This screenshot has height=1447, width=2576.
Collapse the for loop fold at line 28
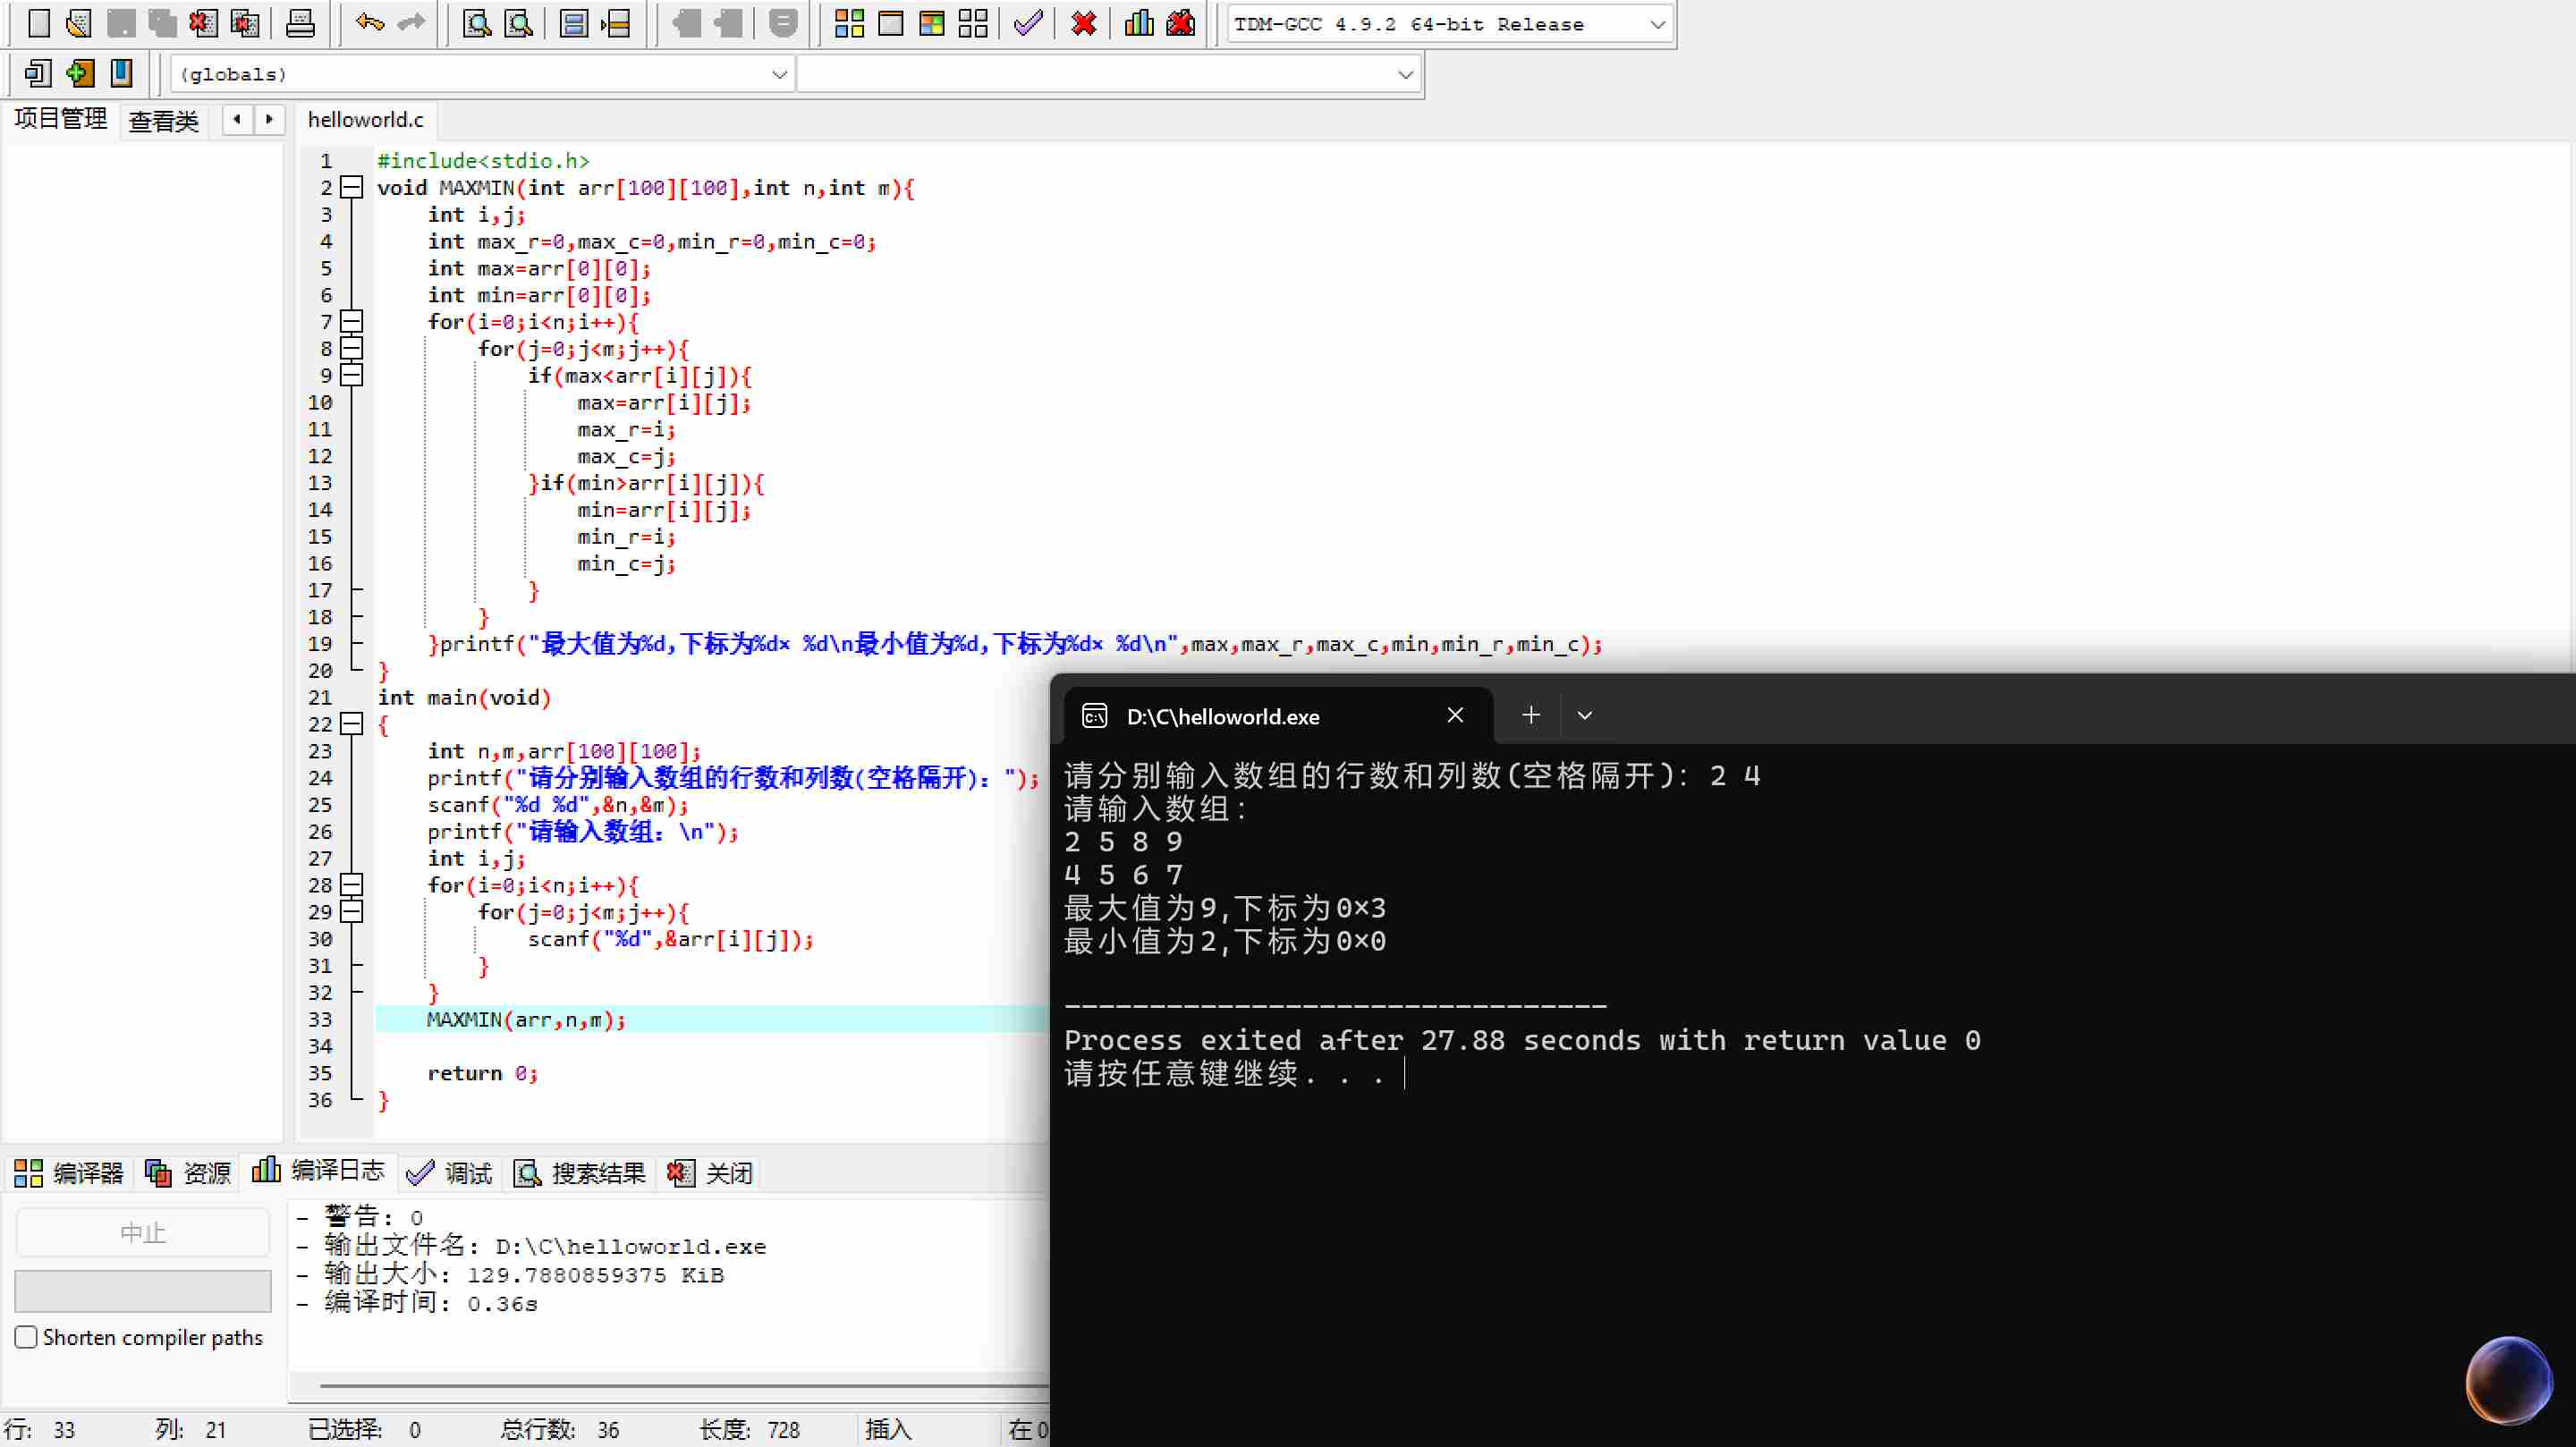point(351,885)
